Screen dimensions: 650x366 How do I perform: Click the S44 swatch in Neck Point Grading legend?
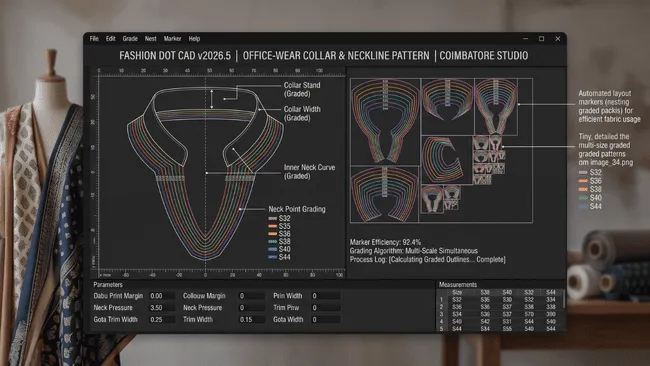272,257
